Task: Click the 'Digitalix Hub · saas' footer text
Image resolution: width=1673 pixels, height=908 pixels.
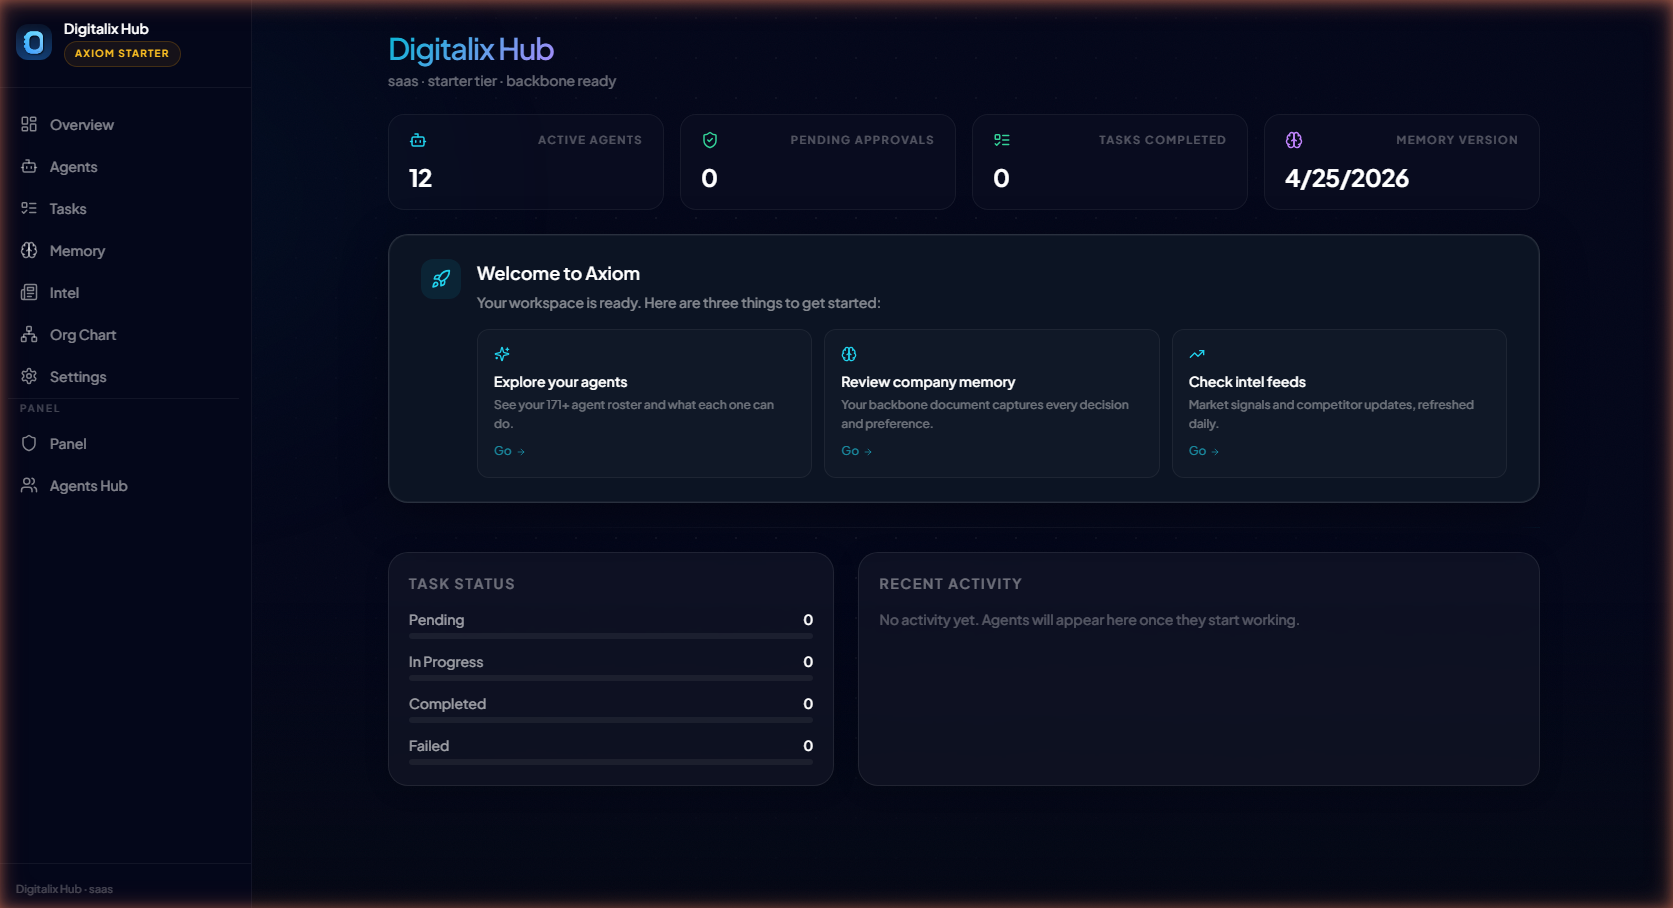Action: [64, 889]
